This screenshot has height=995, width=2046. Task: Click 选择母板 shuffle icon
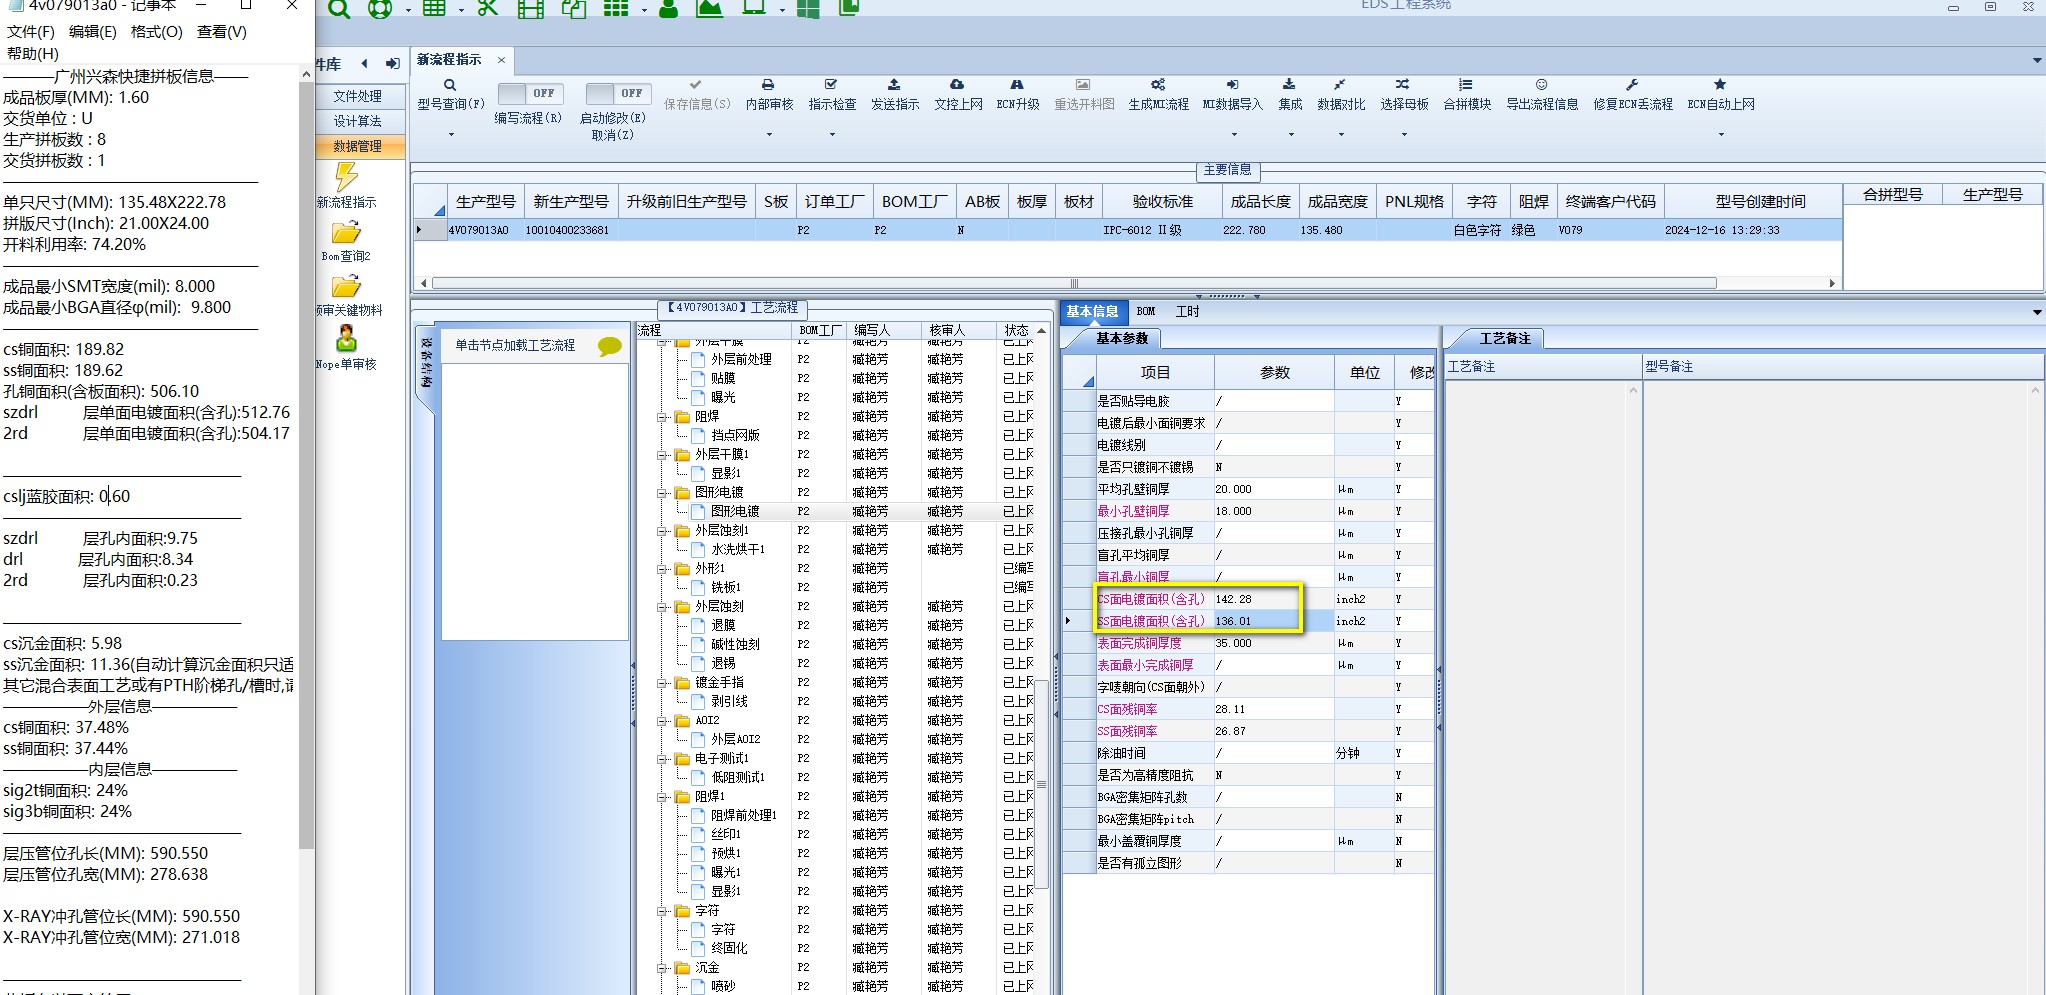tap(1403, 85)
